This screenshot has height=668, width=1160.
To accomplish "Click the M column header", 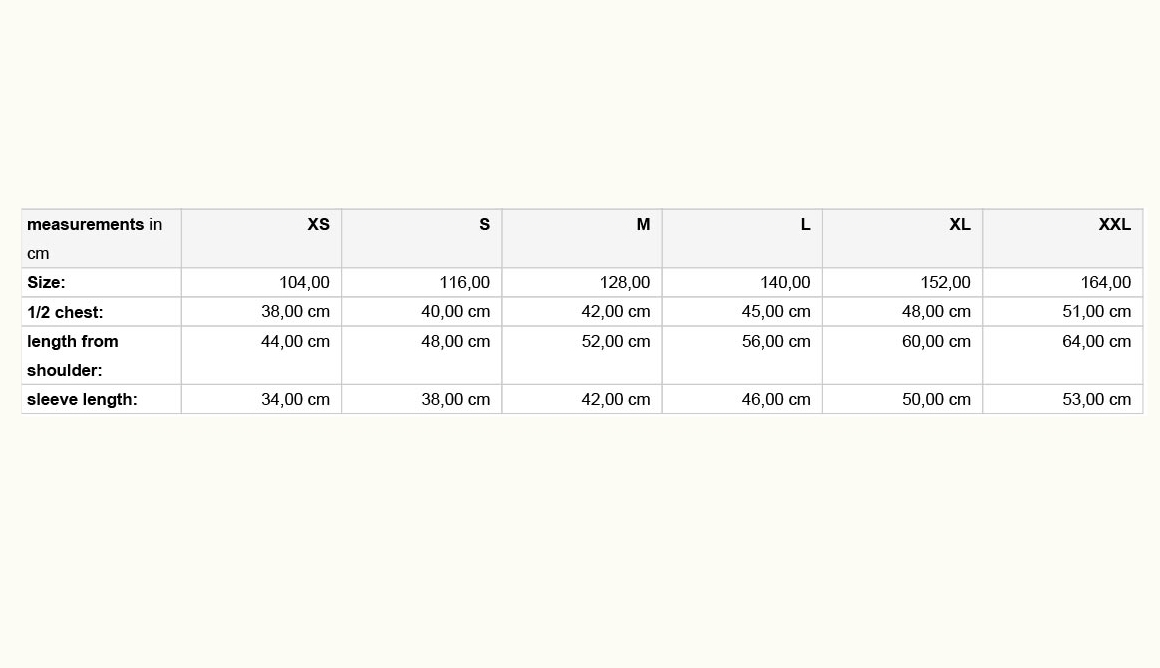I will click(582, 238).
